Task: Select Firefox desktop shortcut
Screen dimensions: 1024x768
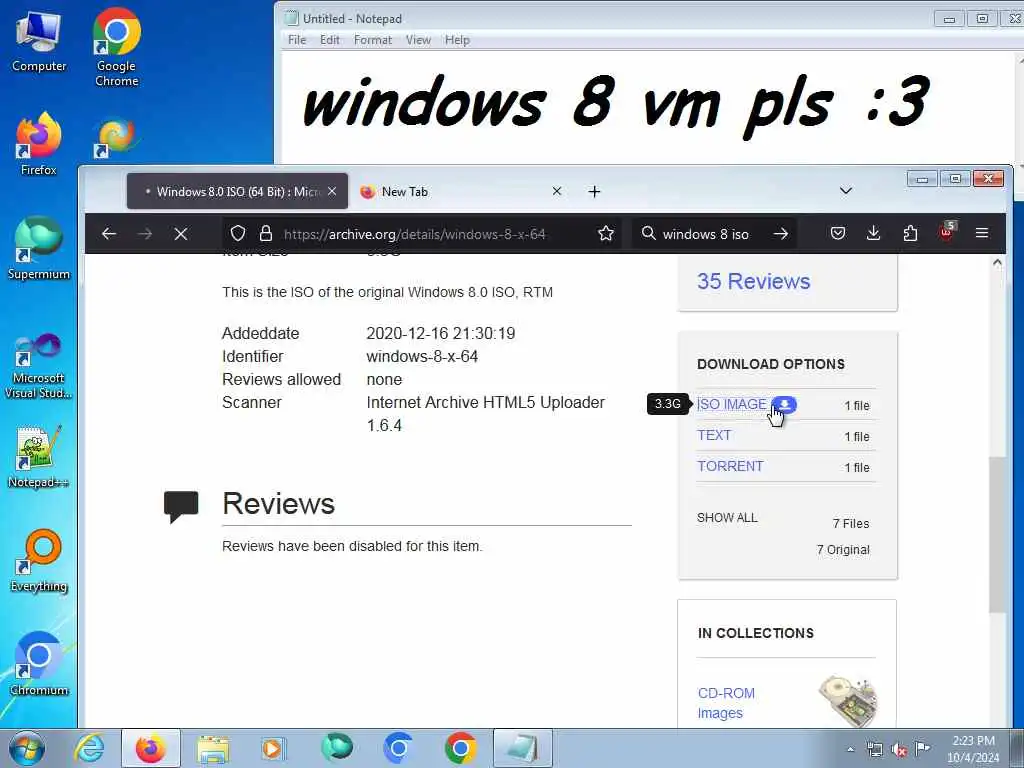Action: point(39,144)
